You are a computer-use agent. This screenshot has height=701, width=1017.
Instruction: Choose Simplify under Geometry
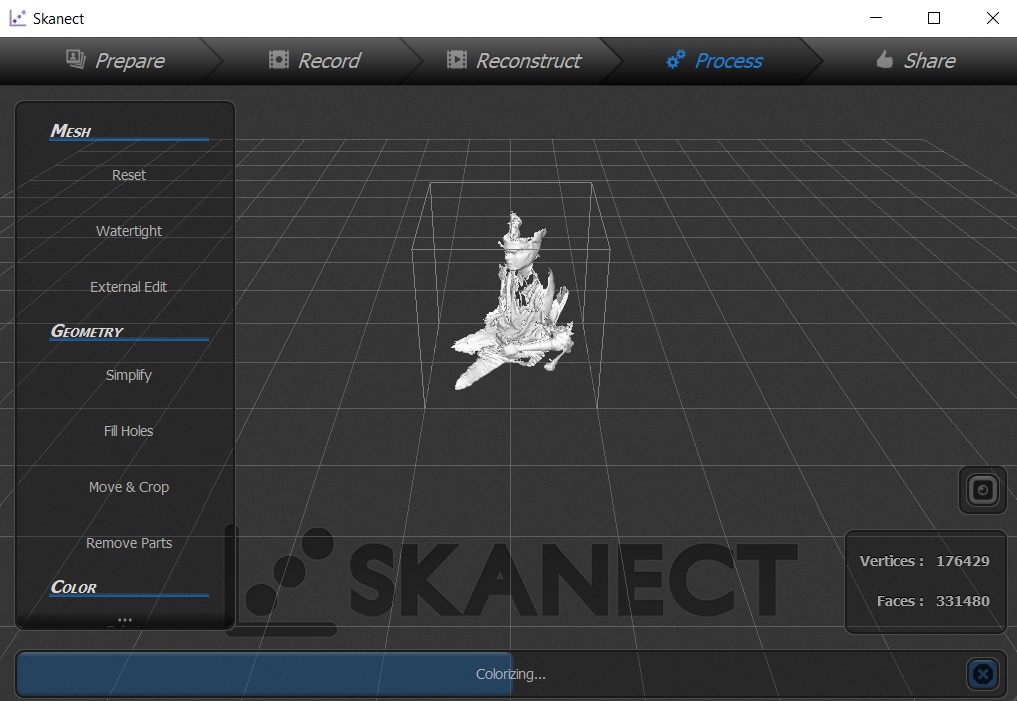tap(128, 375)
